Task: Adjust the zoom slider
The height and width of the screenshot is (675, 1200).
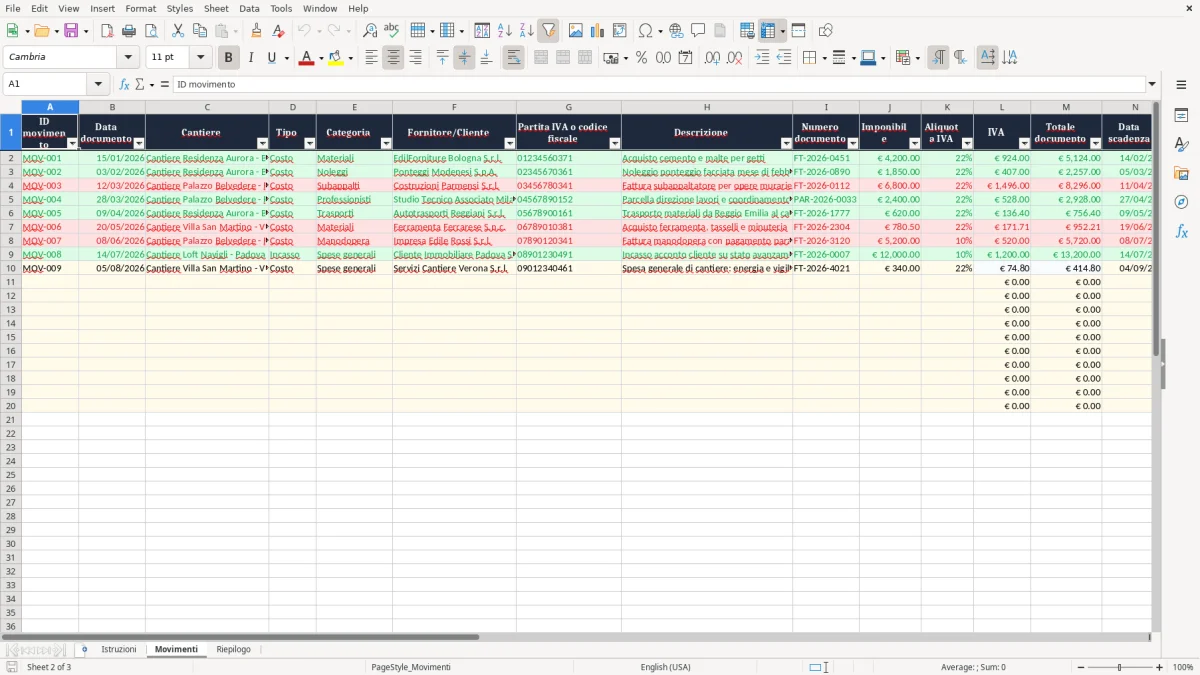Action: pos(1120,667)
